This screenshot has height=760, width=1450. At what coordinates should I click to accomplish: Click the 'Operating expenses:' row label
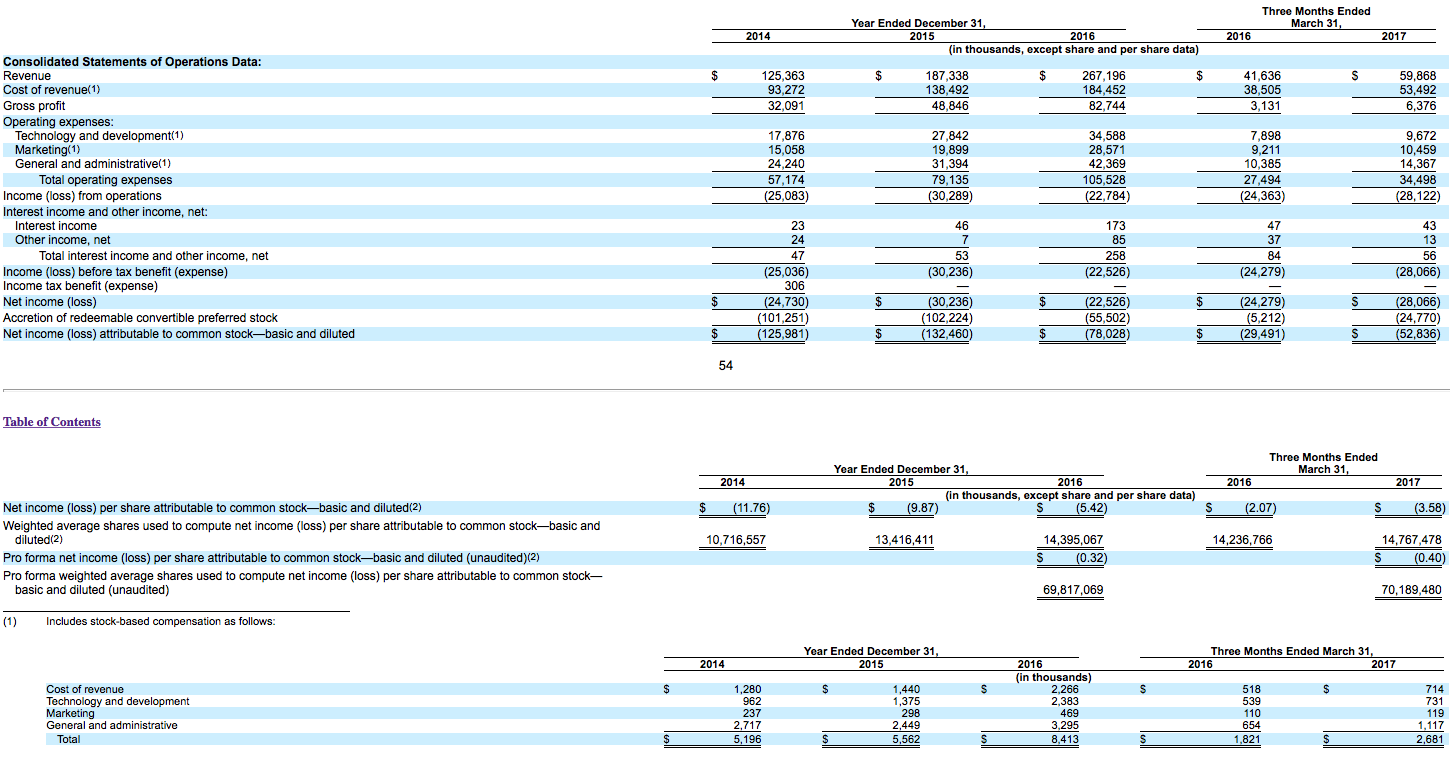point(58,122)
